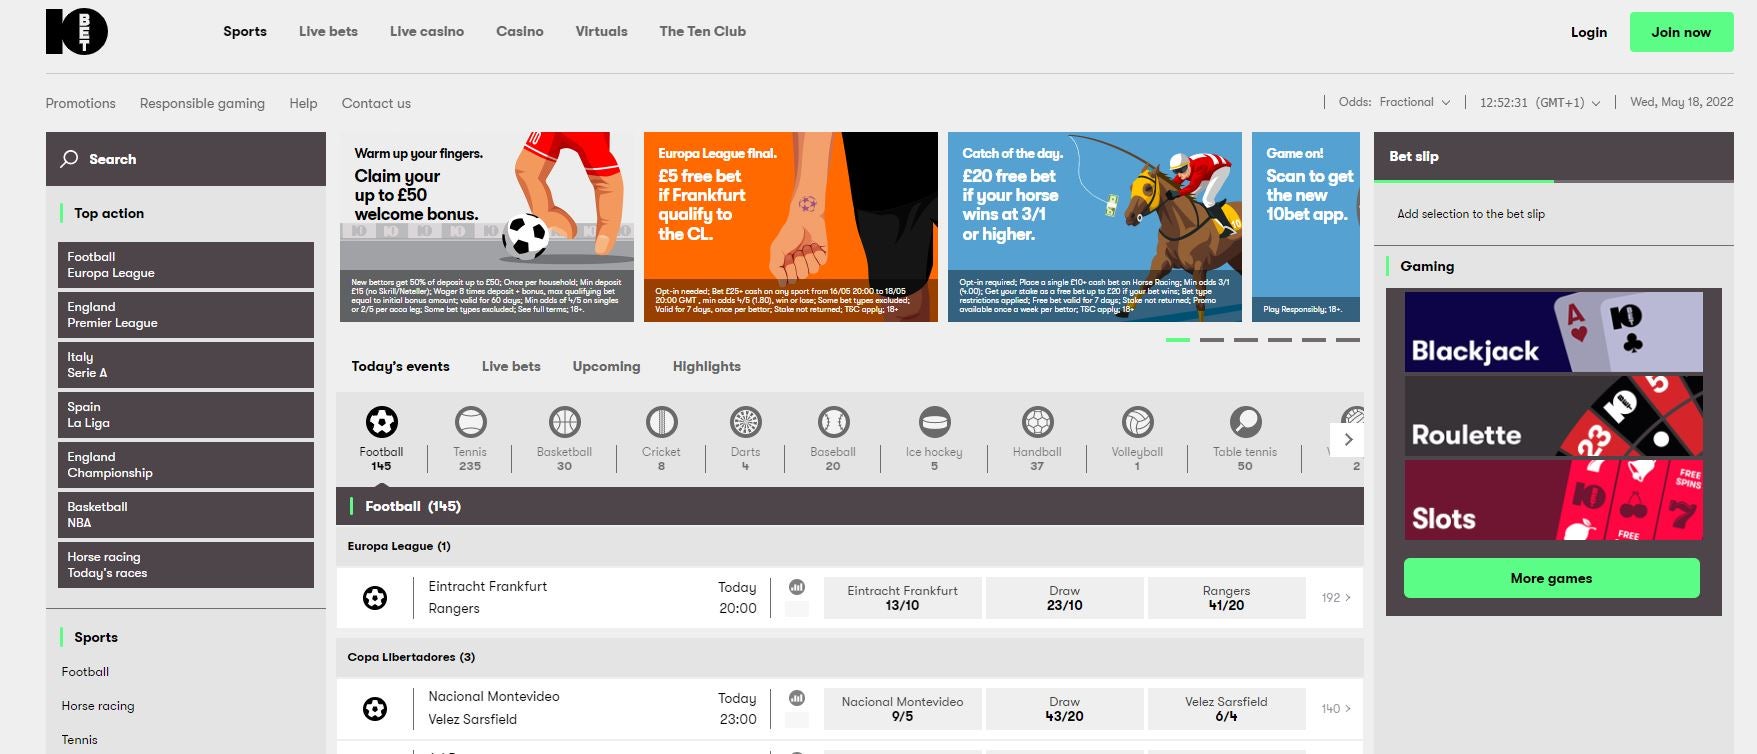Expand 192 more markets for Frankfurt match

click(x=1336, y=598)
